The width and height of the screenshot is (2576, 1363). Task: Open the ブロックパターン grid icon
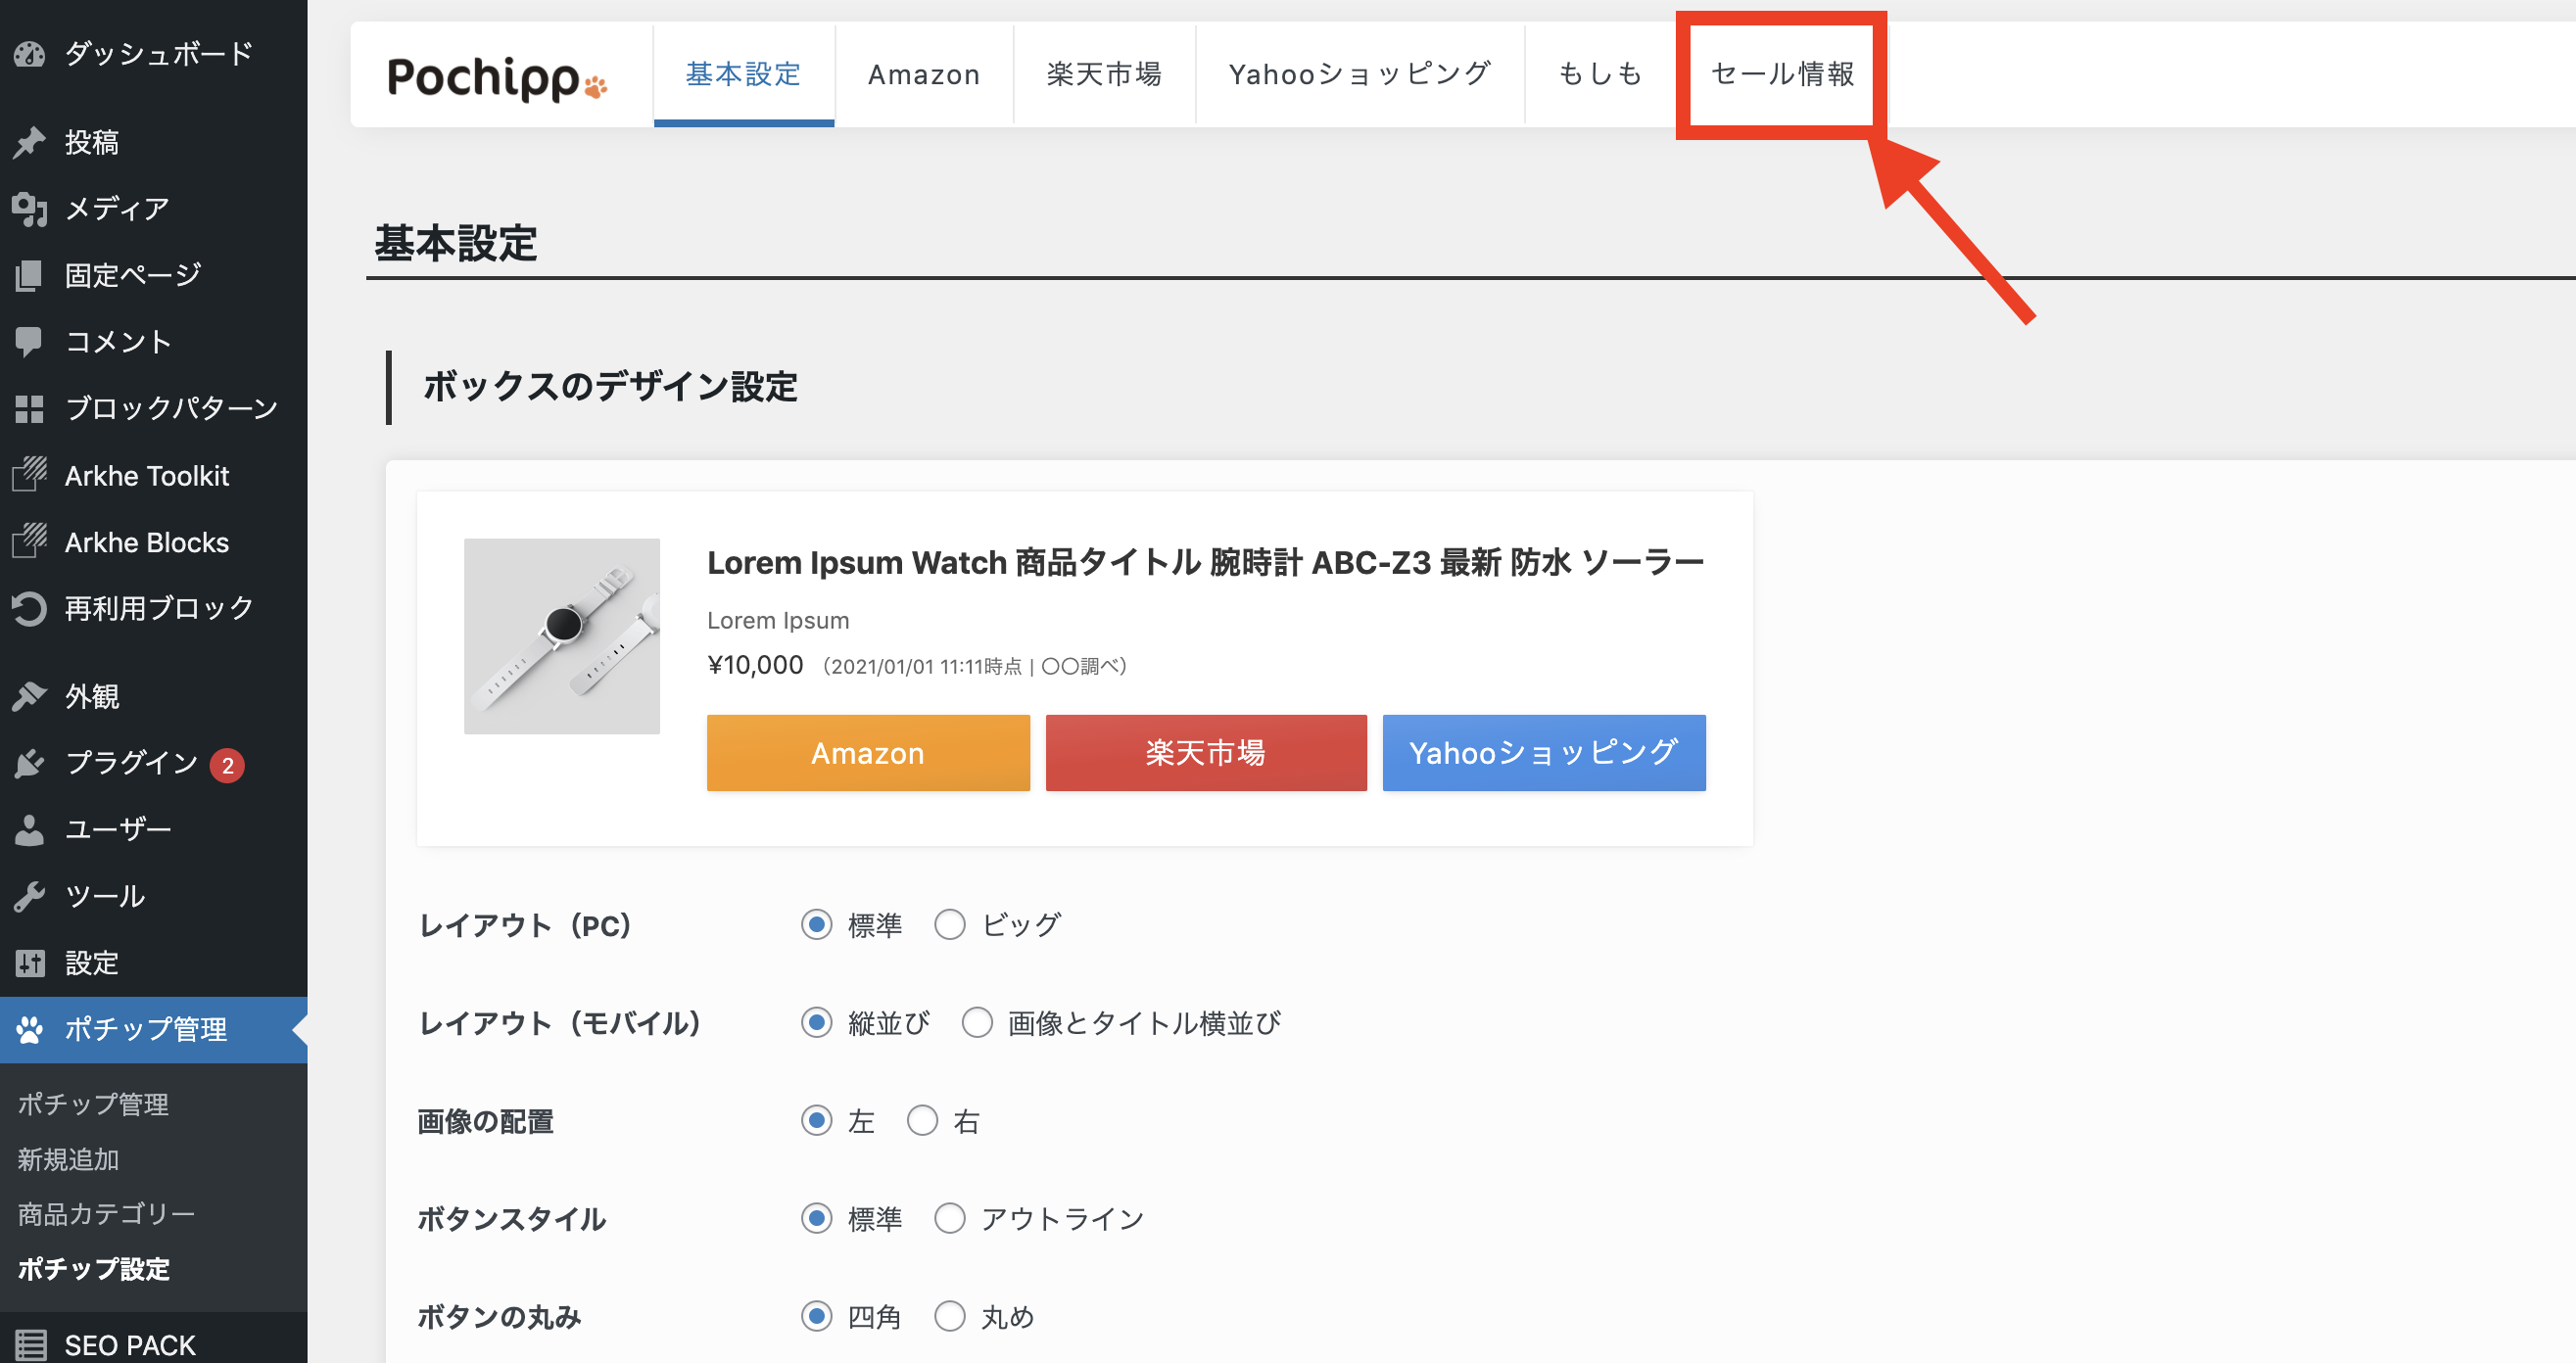[x=30, y=408]
